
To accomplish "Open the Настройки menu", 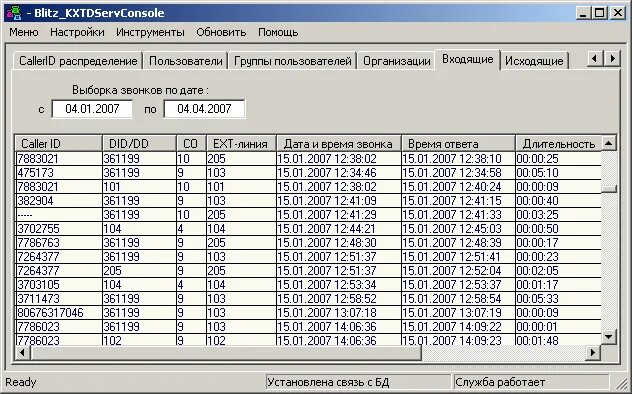I will (x=77, y=32).
